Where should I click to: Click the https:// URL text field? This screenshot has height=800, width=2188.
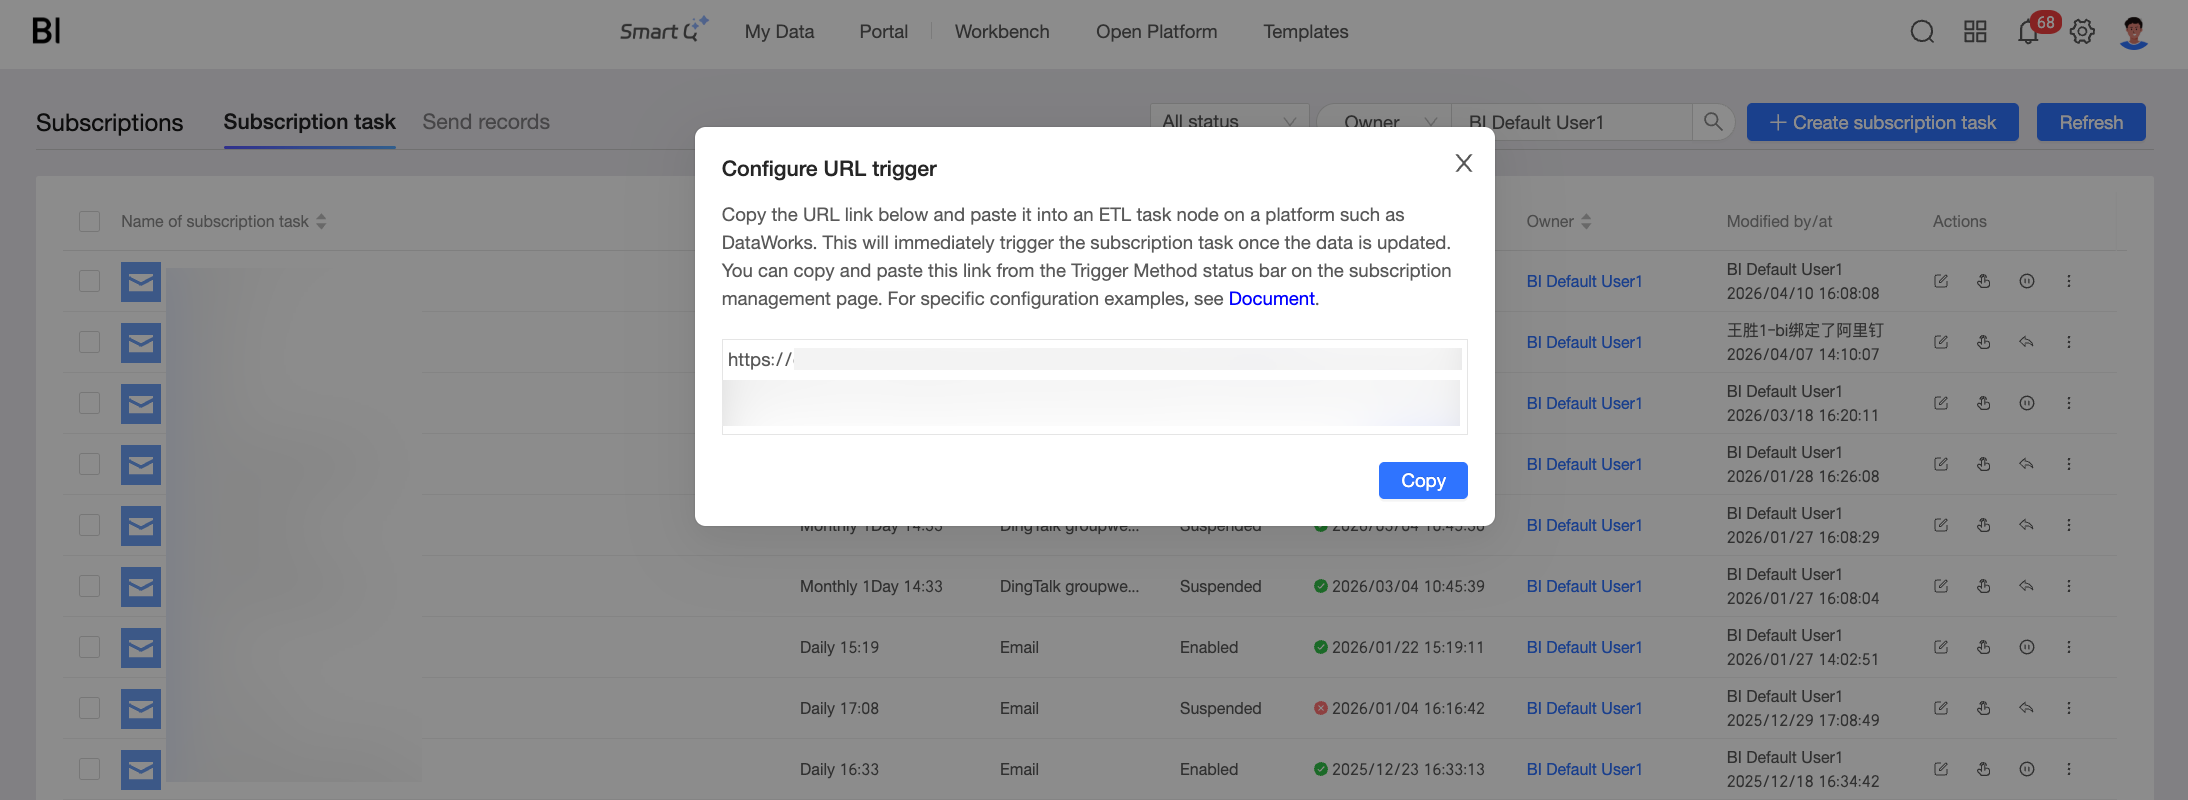click(x=1094, y=386)
